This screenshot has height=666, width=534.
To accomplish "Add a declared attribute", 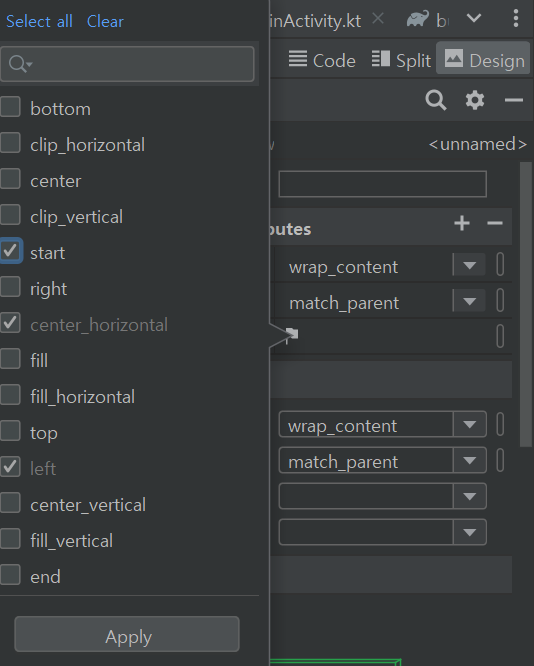I will (462, 223).
